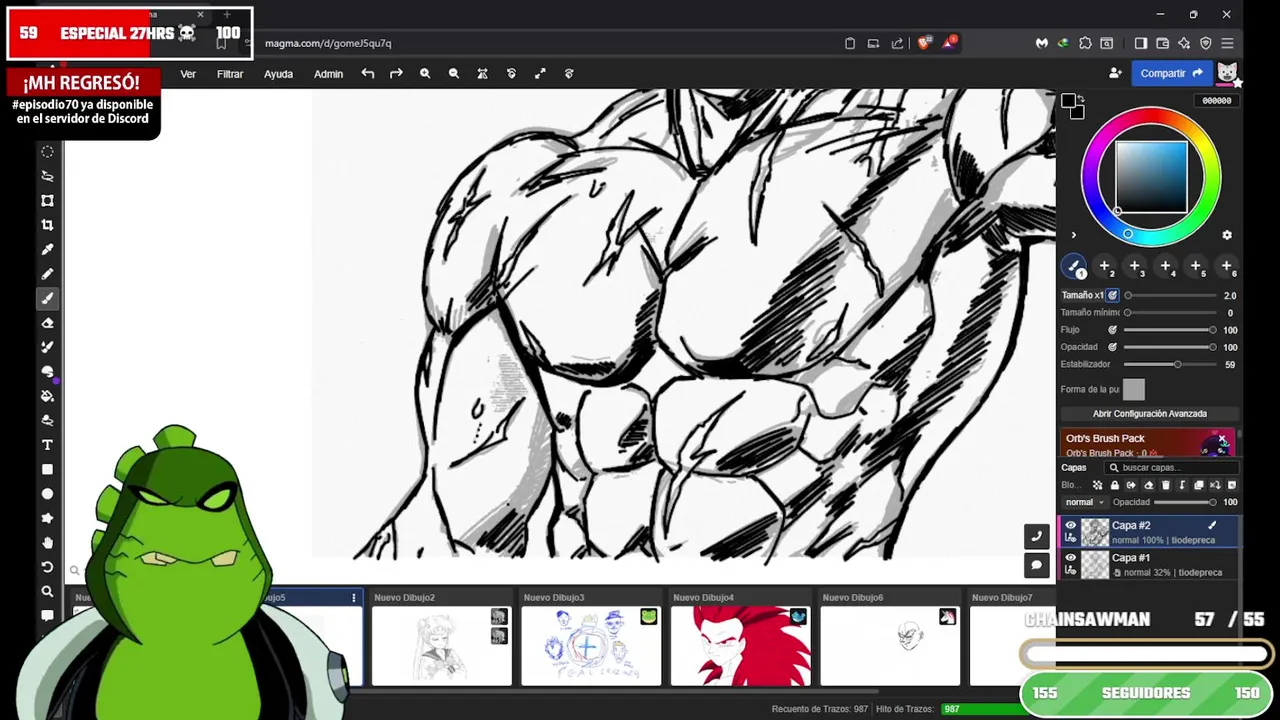Toggle Capa #1 owner visibility icon
1280x720 pixels.
click(1070, 572)
